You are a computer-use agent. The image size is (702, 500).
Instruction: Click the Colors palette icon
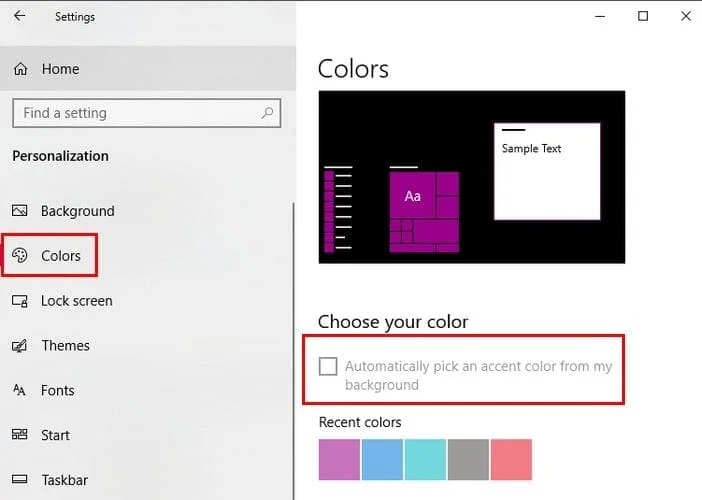click(20, 255)
